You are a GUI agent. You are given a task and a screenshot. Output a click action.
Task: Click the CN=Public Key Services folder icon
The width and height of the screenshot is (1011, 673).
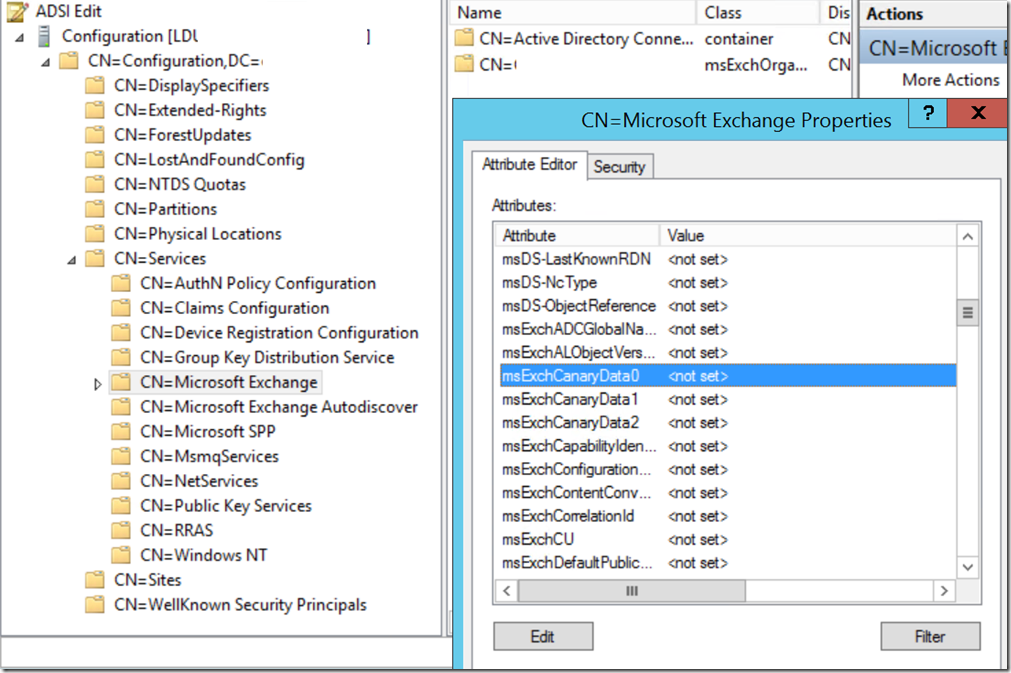121,505
